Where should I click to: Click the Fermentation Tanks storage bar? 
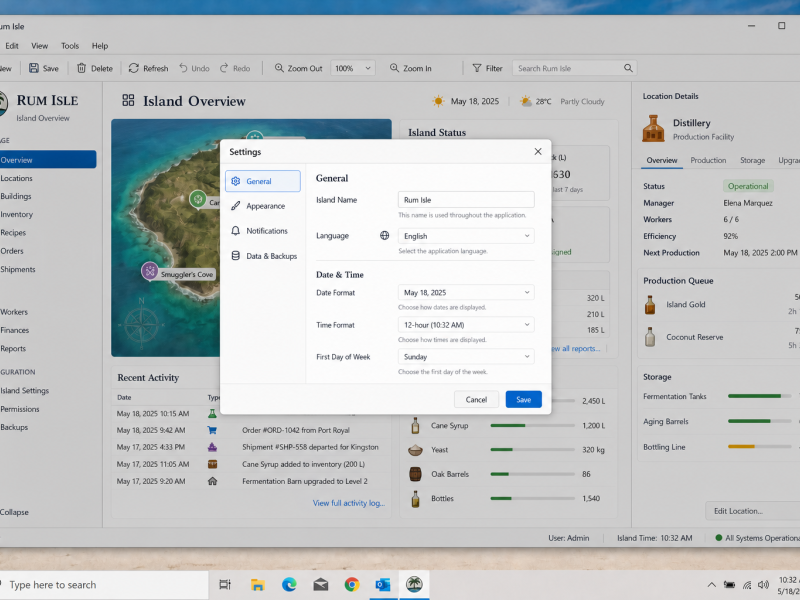click(759, 396)
